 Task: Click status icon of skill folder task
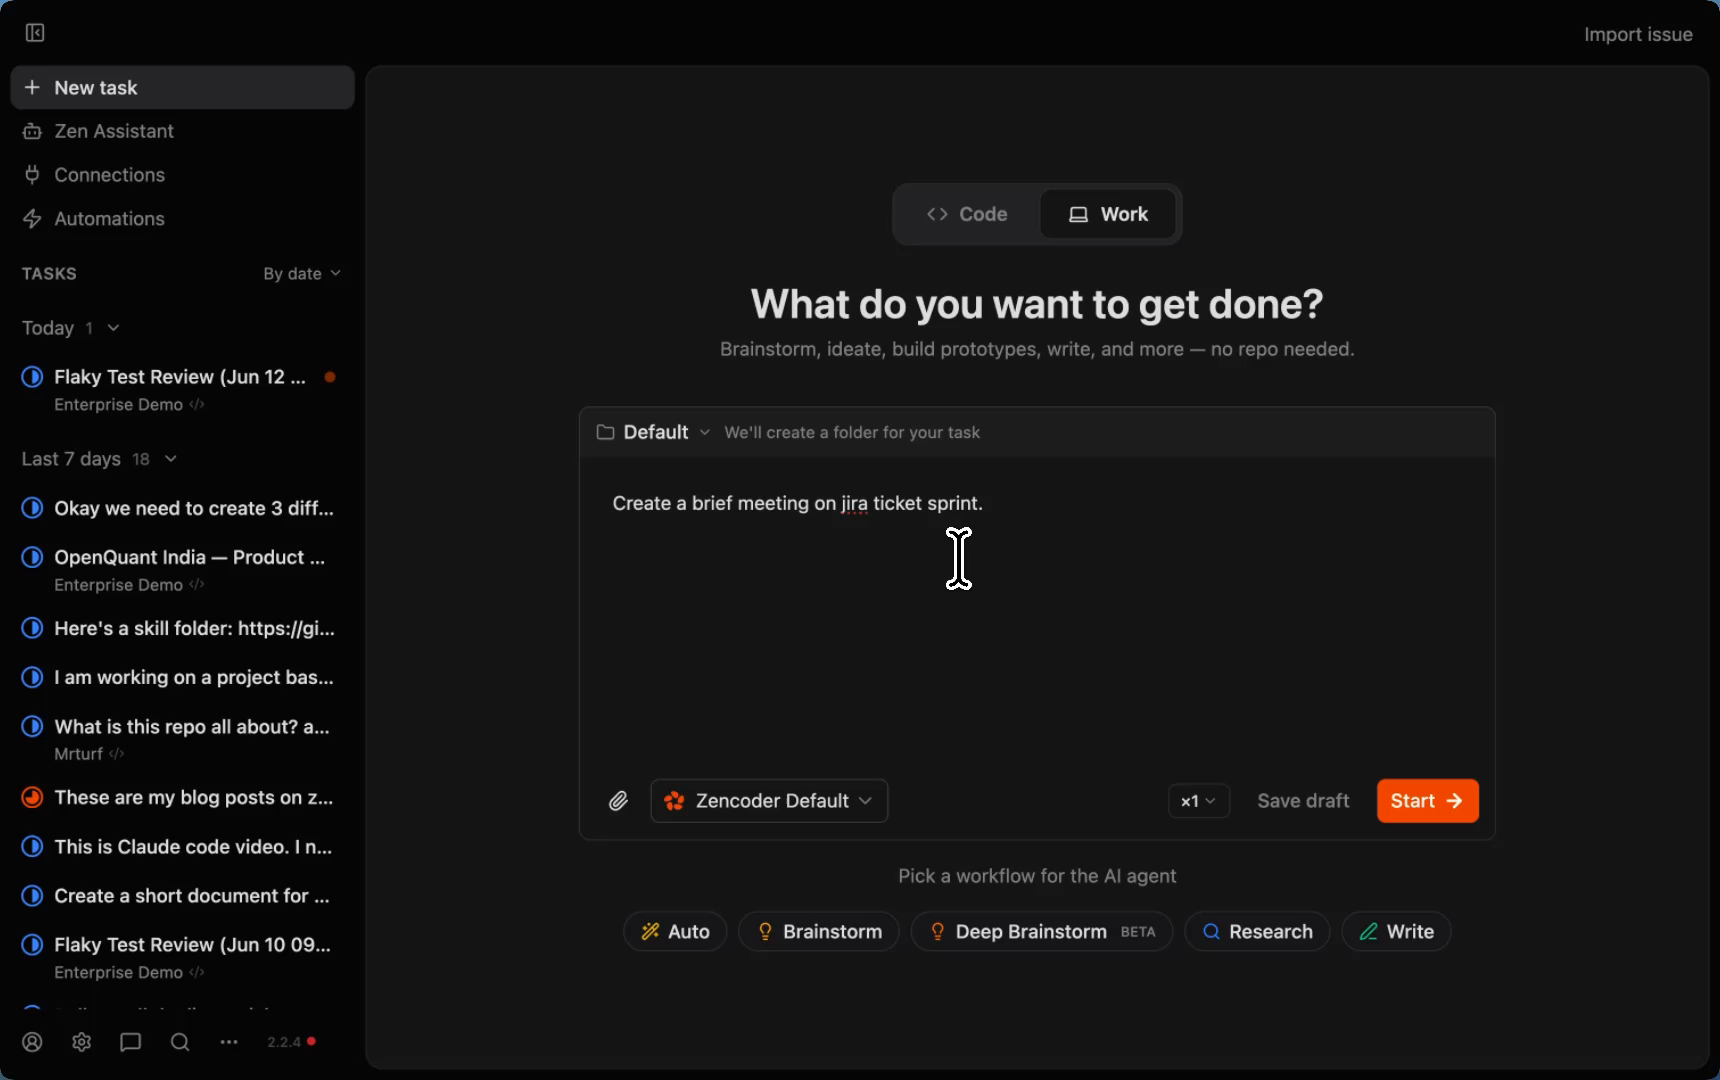point(32,628)
